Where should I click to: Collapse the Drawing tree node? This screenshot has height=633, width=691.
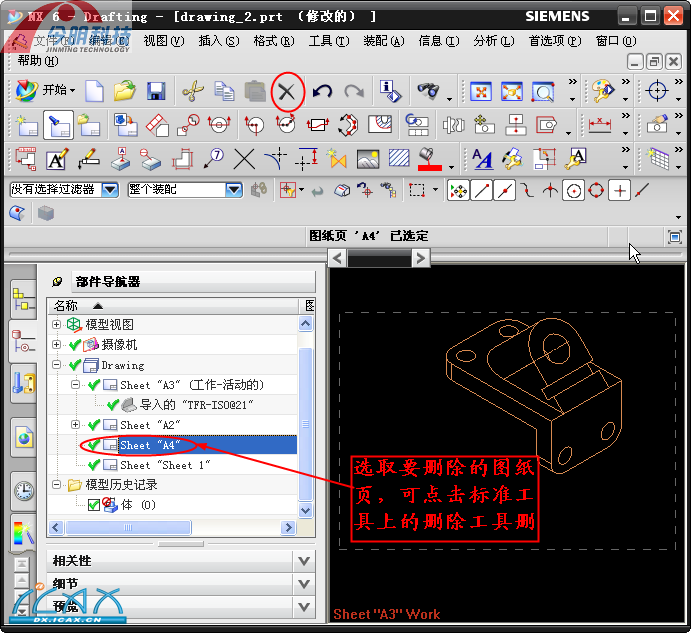pyautogui.click(x=57, y=365)
